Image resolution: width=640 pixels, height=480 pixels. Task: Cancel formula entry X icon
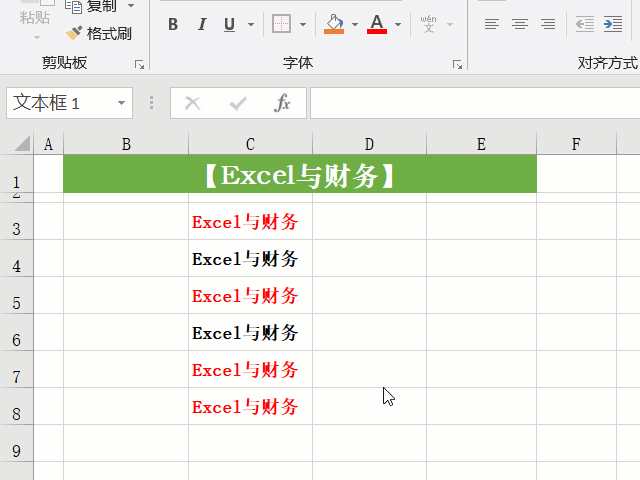192,103
